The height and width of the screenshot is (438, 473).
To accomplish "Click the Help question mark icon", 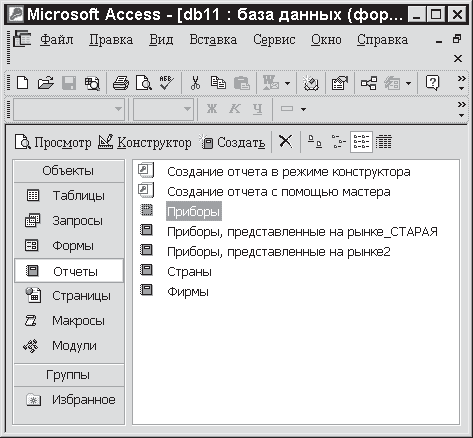I will click(x=432, y=83).
